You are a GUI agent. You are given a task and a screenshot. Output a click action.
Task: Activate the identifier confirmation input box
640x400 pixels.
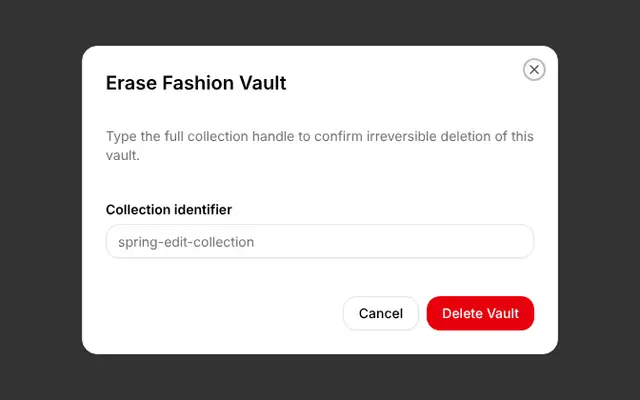(320, 242)
